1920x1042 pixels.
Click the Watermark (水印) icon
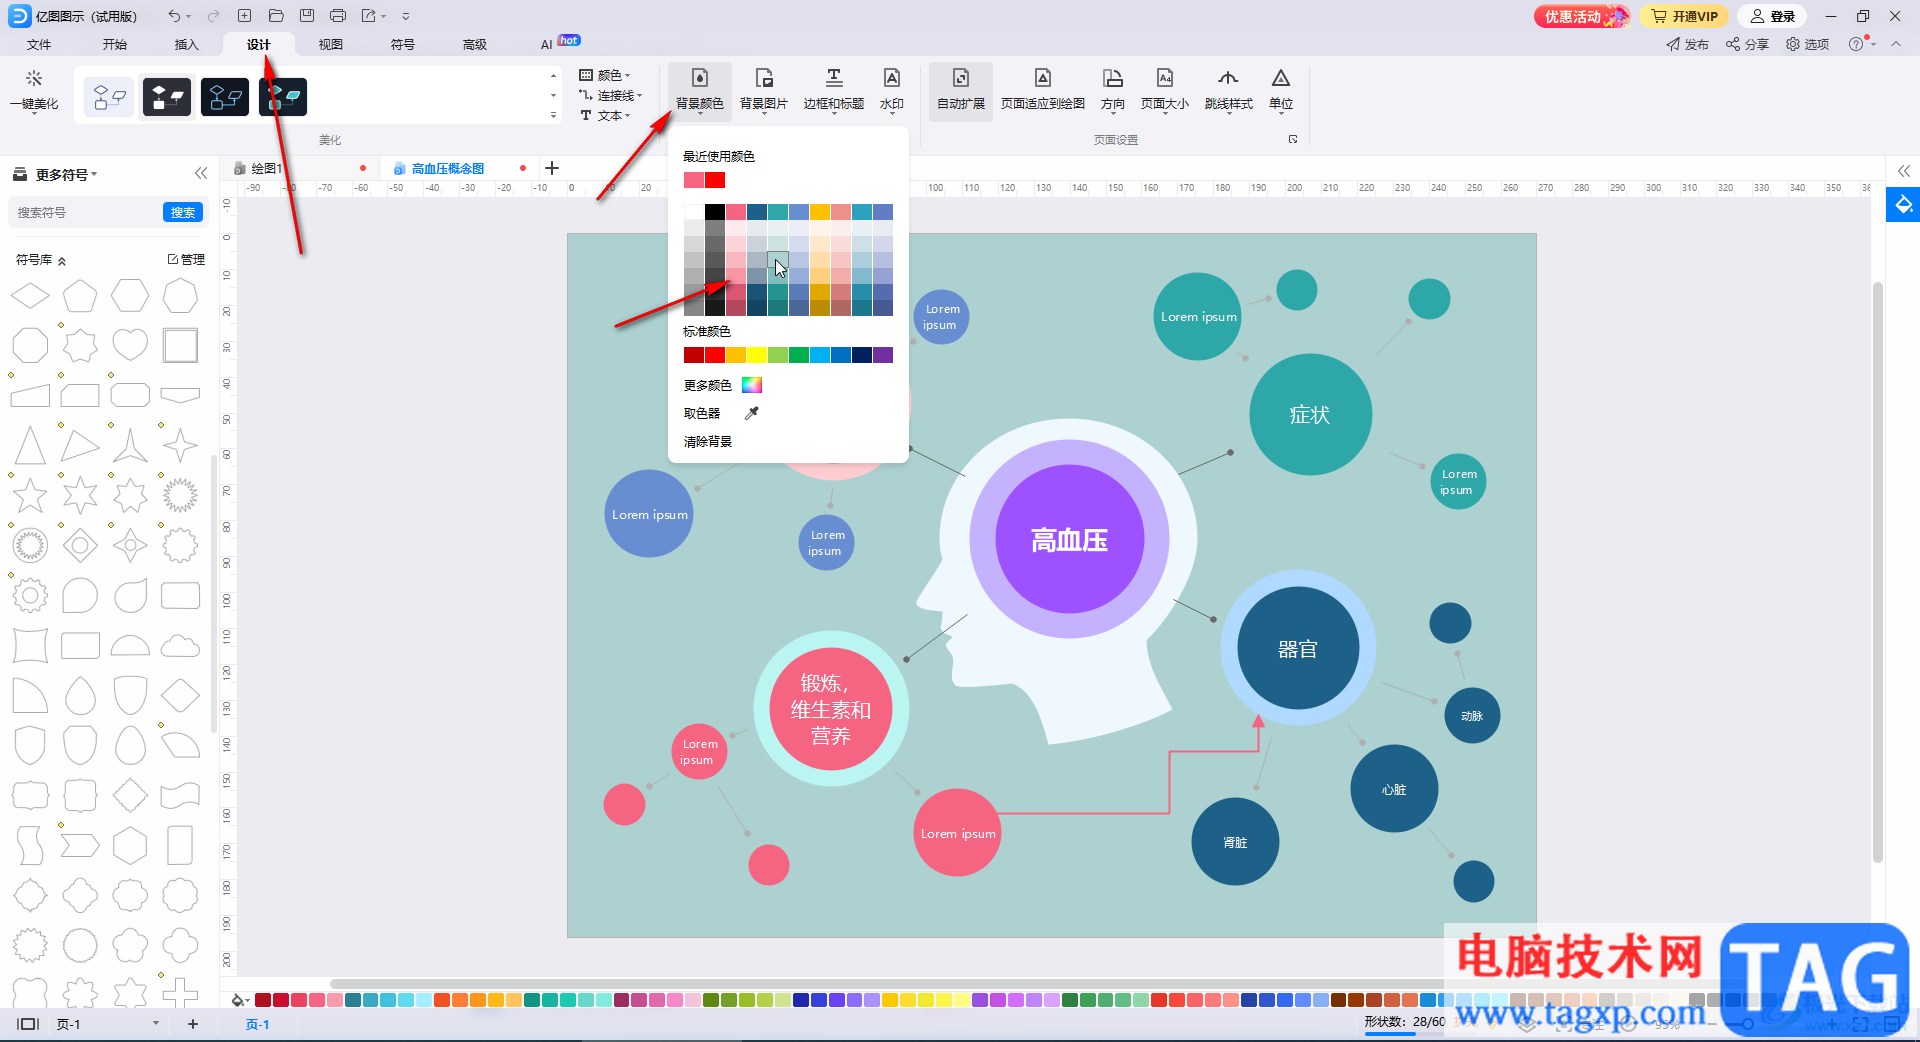tap(891, 89)
